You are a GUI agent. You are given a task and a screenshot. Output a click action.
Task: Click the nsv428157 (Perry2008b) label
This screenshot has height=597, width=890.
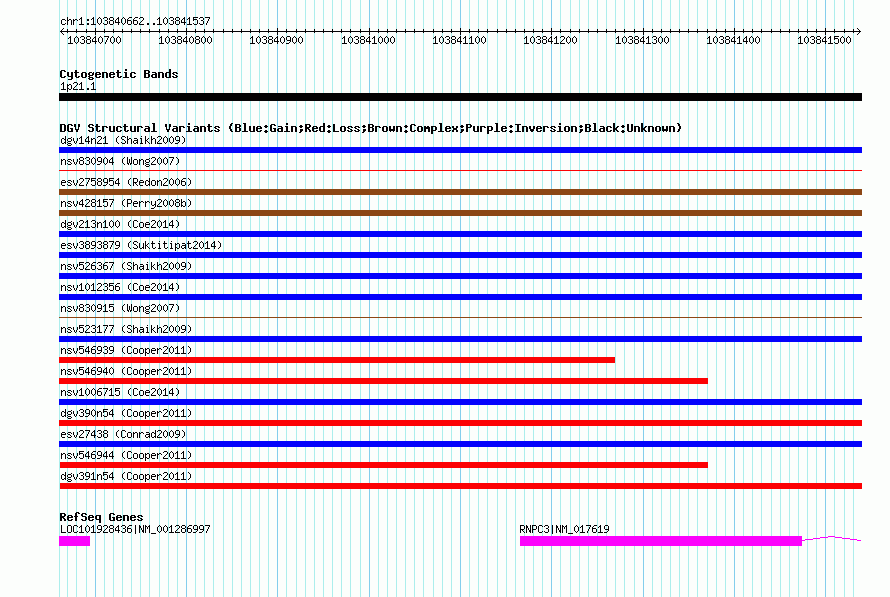126,203
